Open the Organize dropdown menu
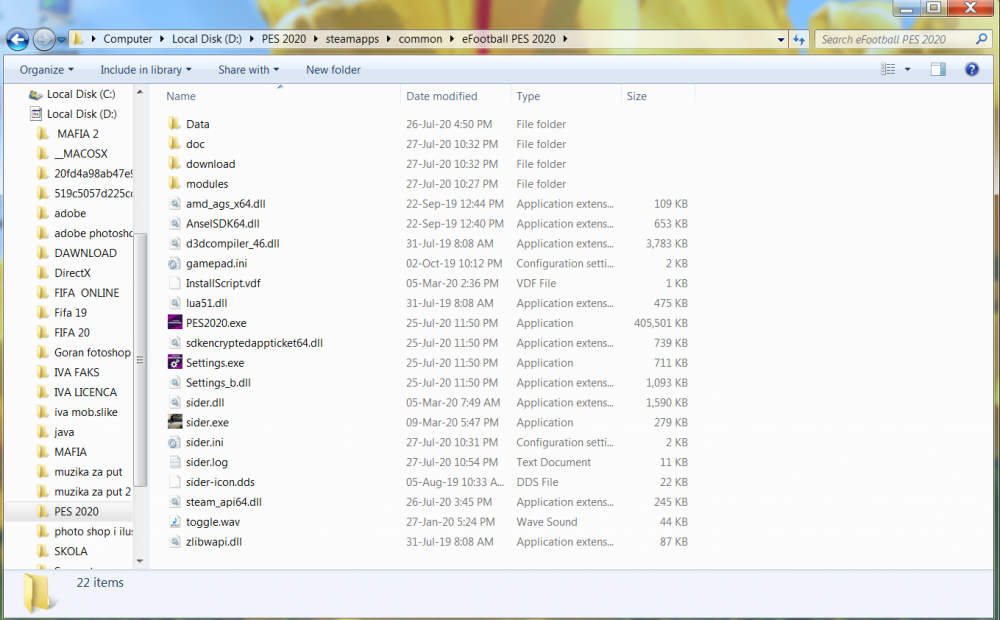1000x620 pixels. click(x=46, y=70)
